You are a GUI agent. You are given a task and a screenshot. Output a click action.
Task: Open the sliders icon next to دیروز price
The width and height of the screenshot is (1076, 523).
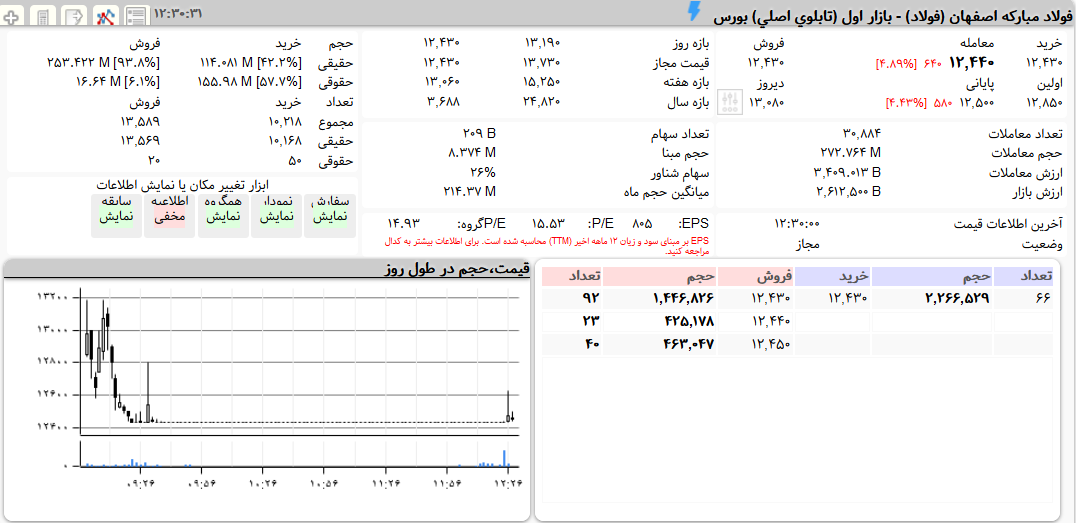click(729, 103)
